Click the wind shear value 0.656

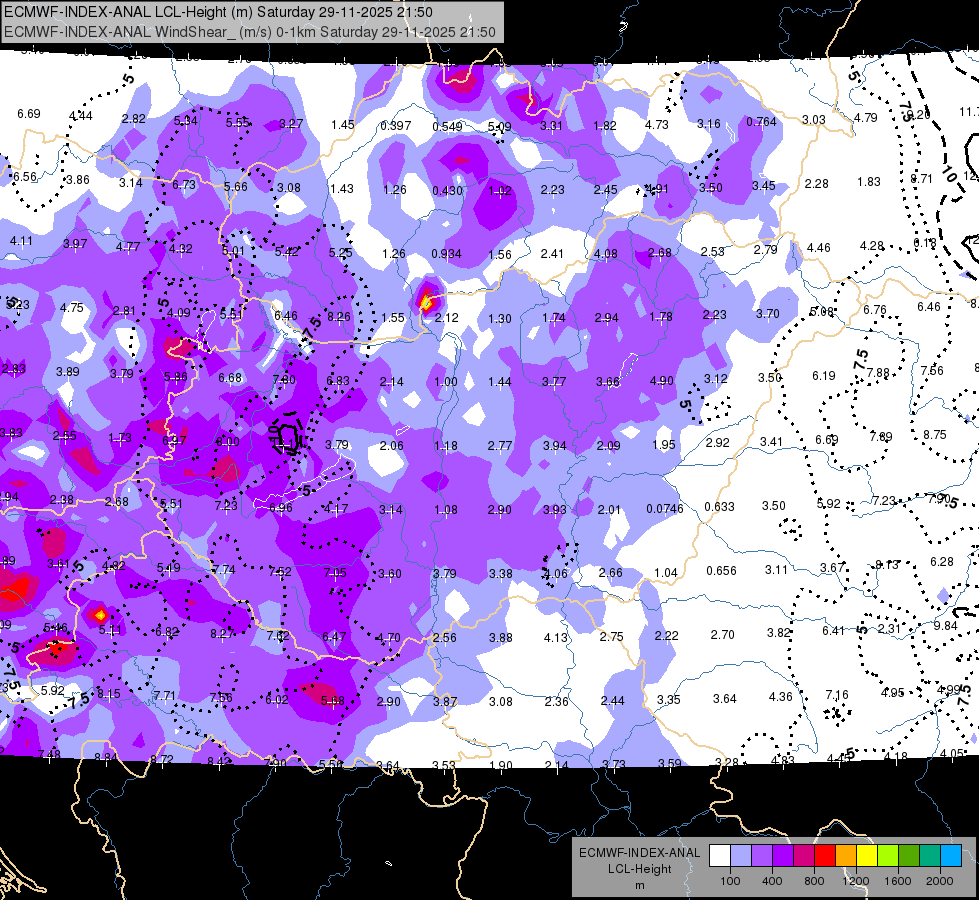pyautogui.click(x=721, y=571)
